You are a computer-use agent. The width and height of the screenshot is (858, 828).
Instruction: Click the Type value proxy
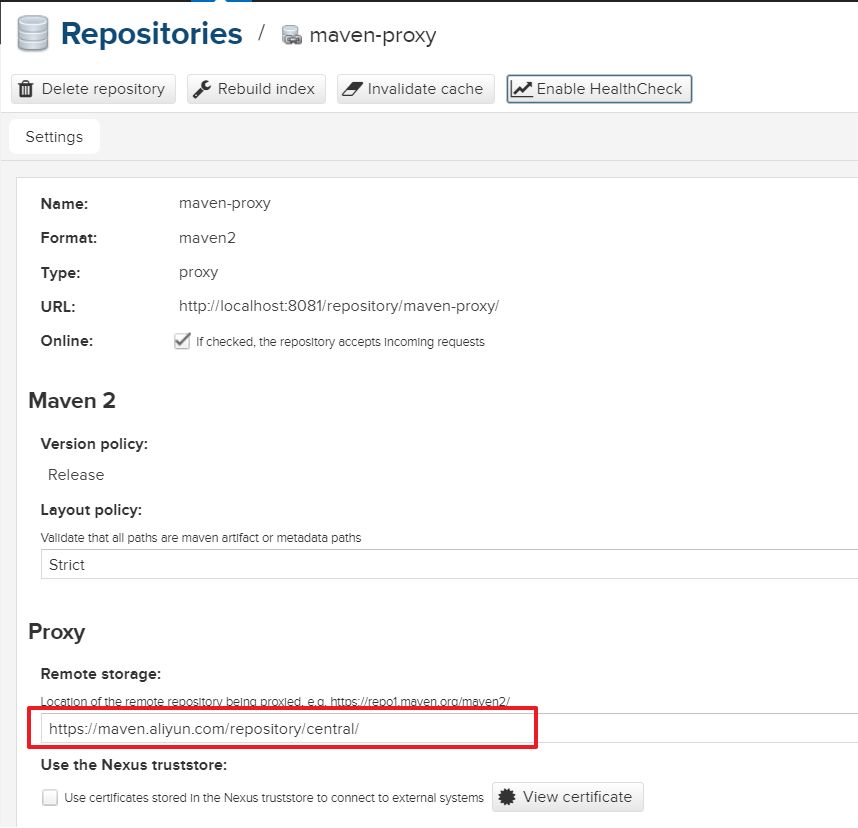pos(199,272)
